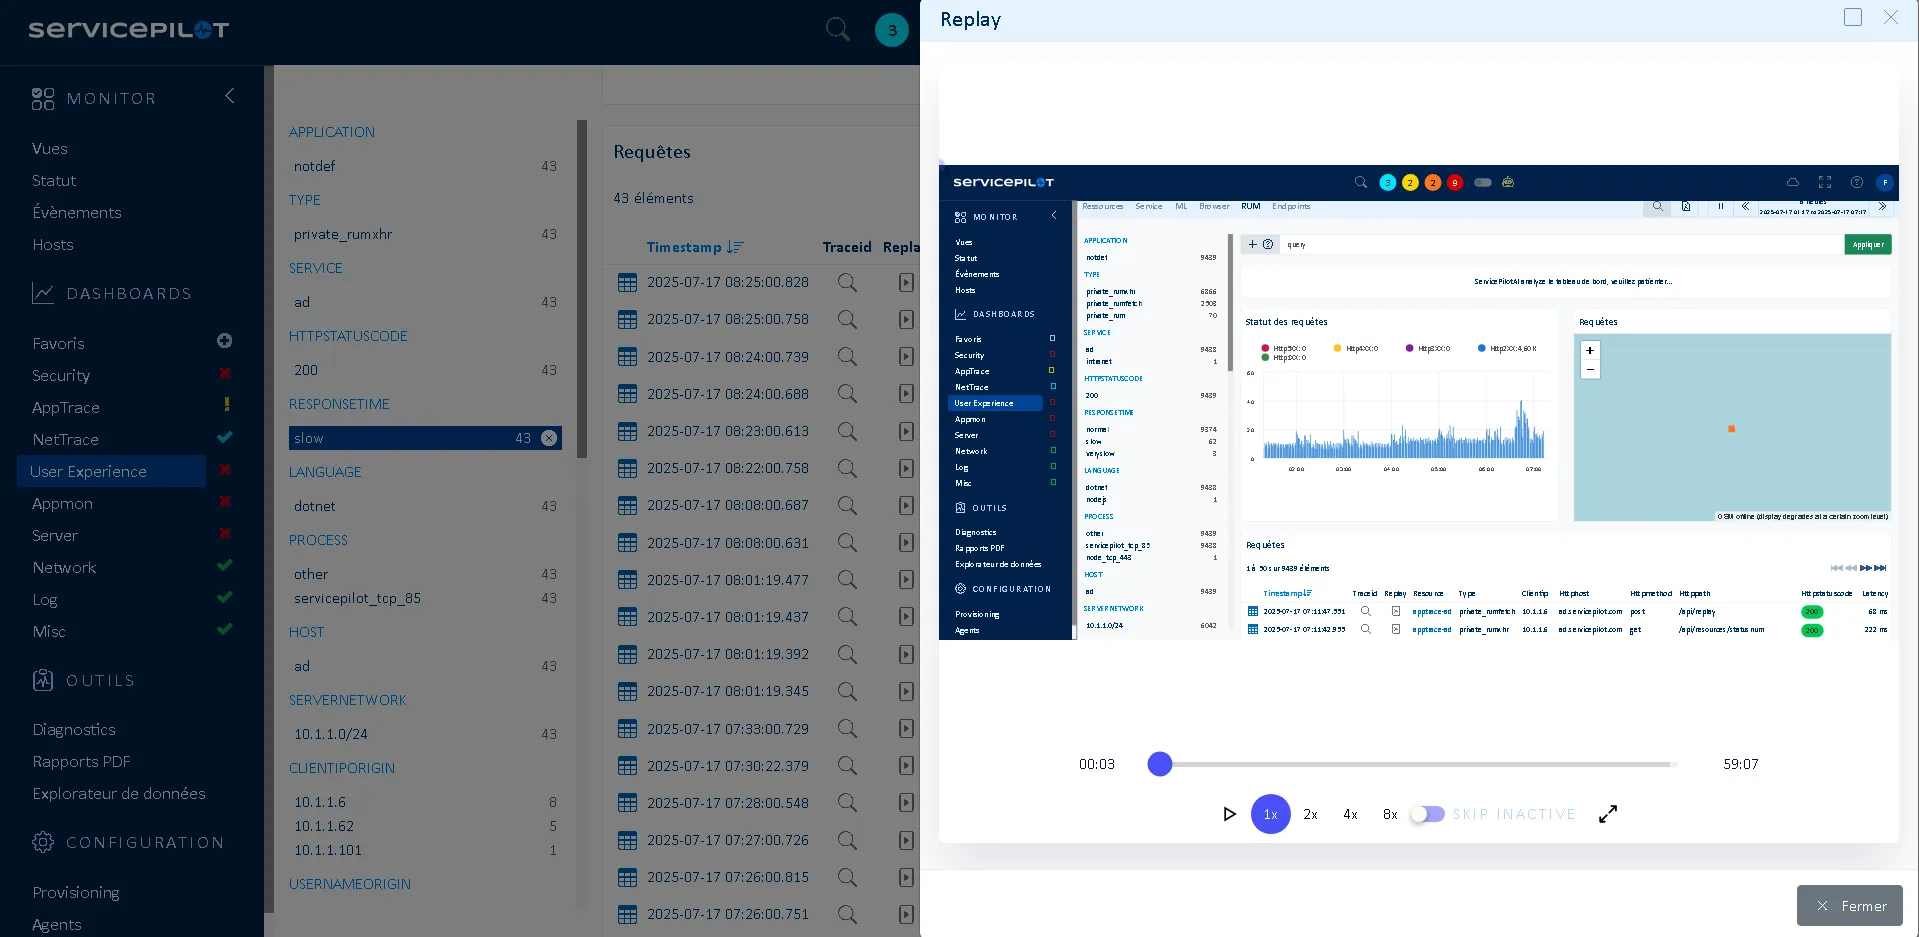1919x937 pixels.
Task: Open the user avatar badge in top bar
Action: (x=891, y=30)
